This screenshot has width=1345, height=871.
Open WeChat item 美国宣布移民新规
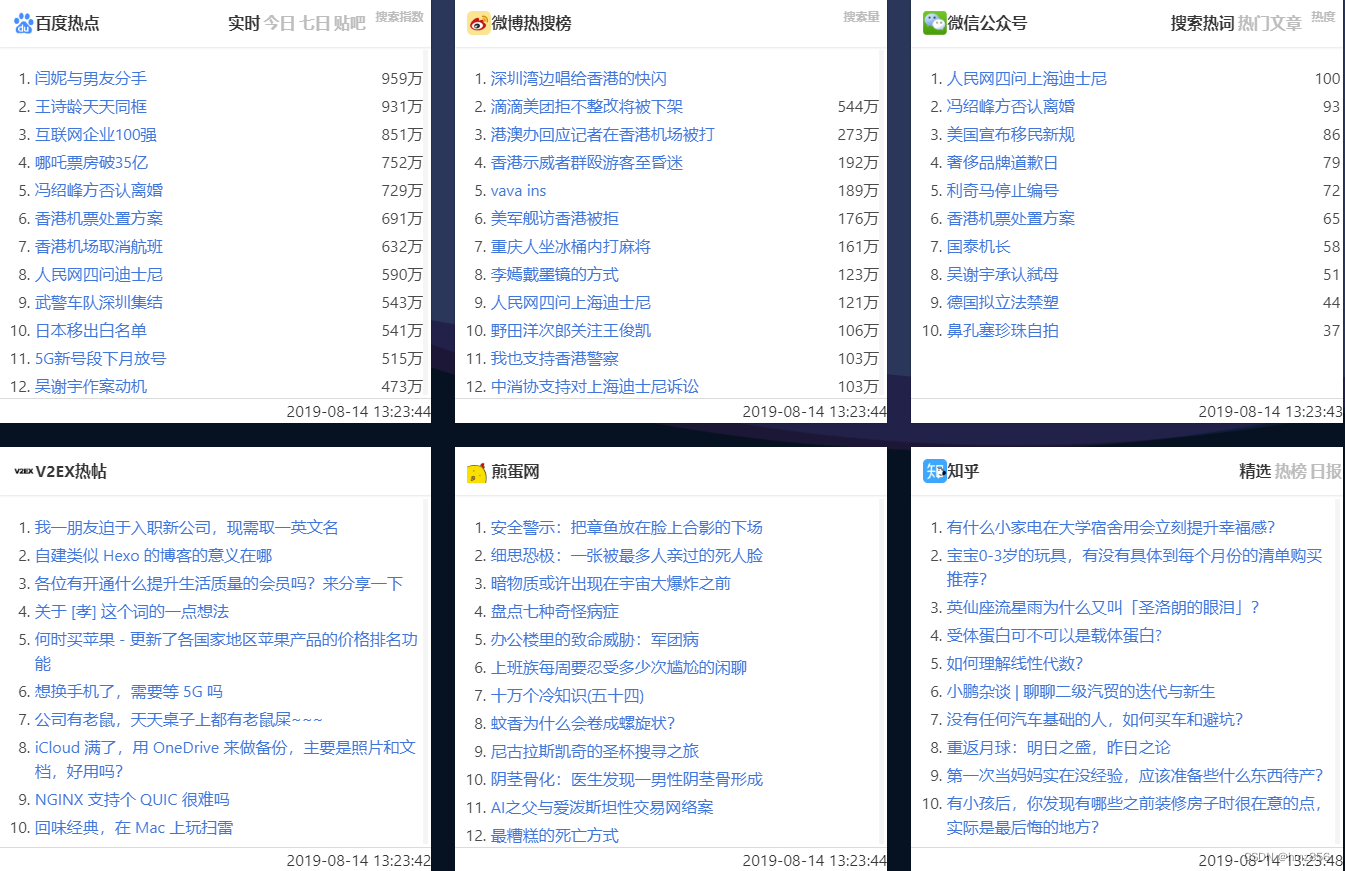click(x=1011, y=134)
